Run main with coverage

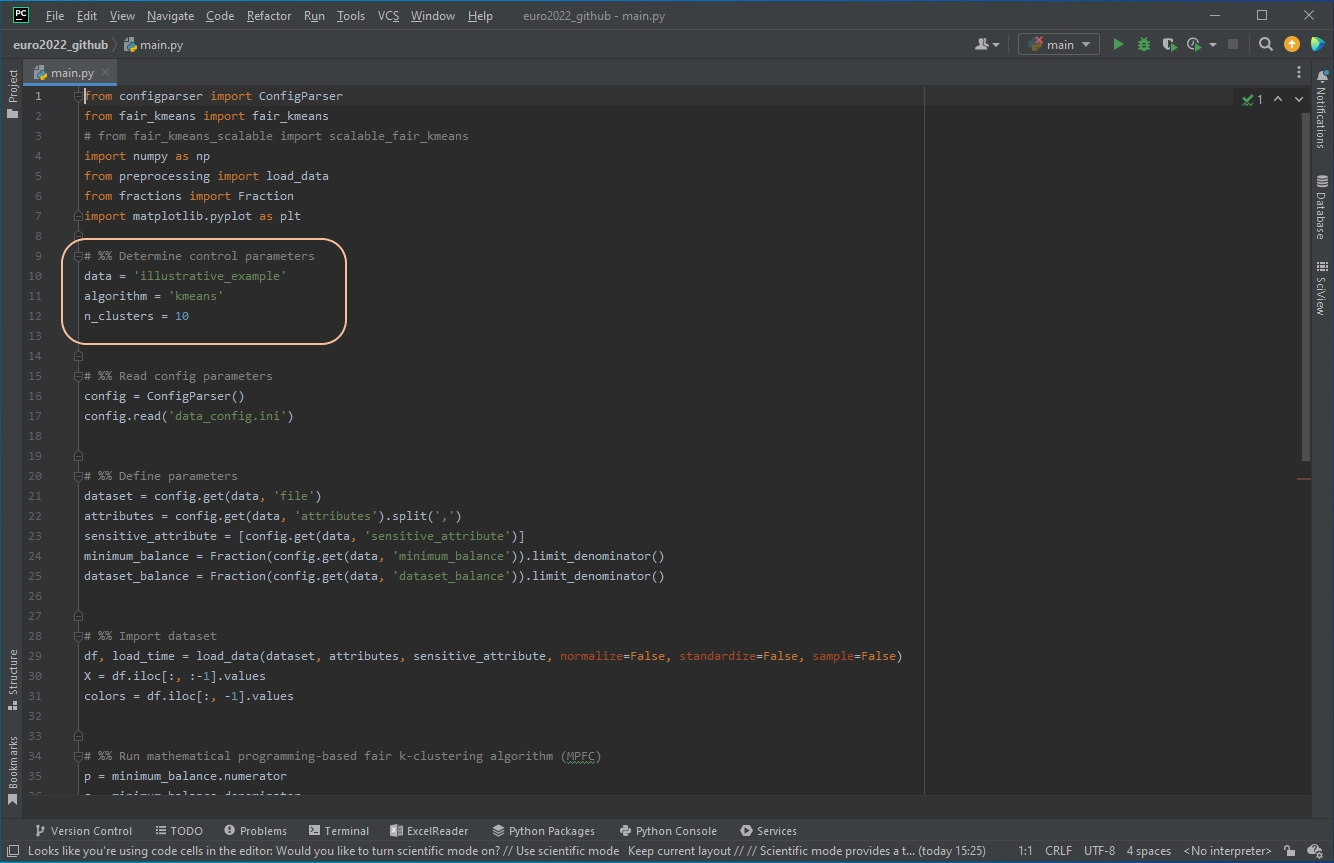pyautogui.click(x=1169, y=44)
